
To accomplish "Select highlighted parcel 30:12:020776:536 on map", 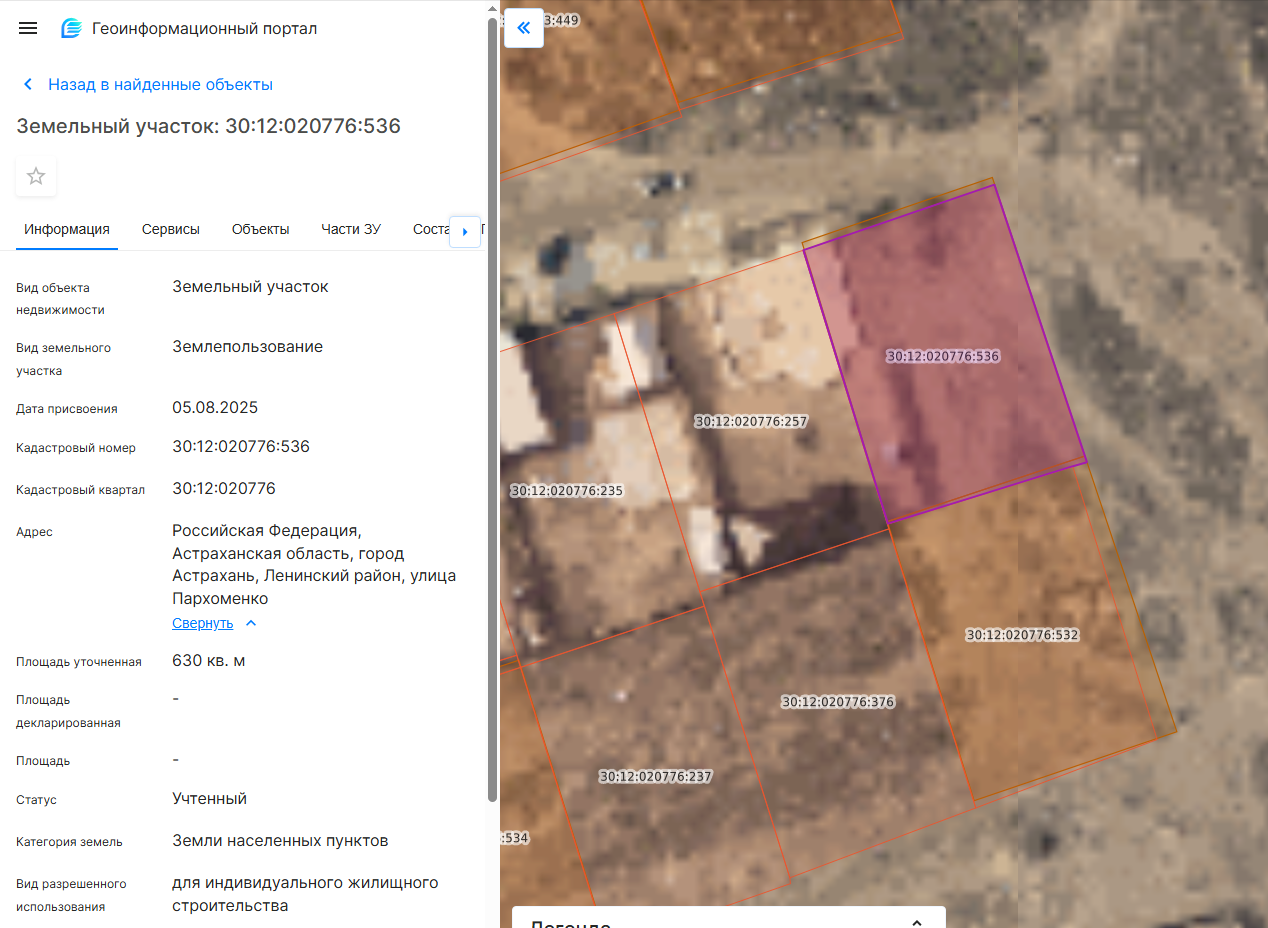I will coord(943,356).
